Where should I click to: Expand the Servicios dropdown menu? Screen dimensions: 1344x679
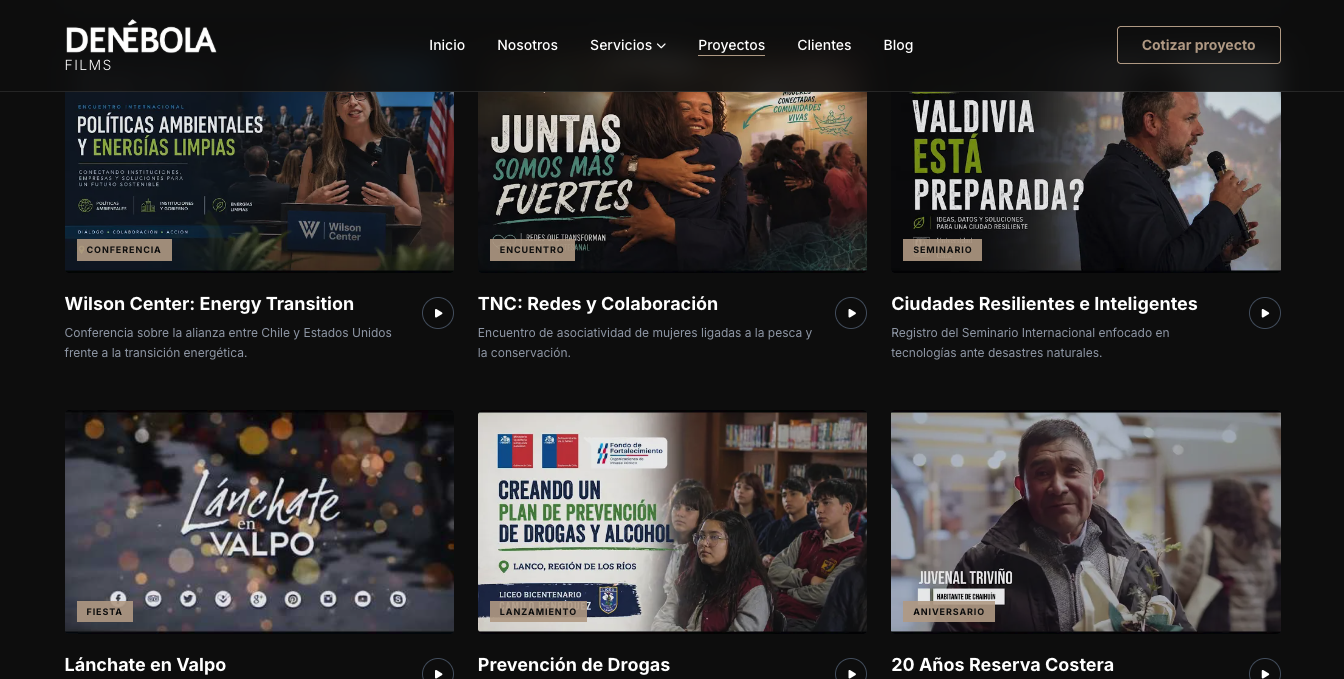point(628,45)
